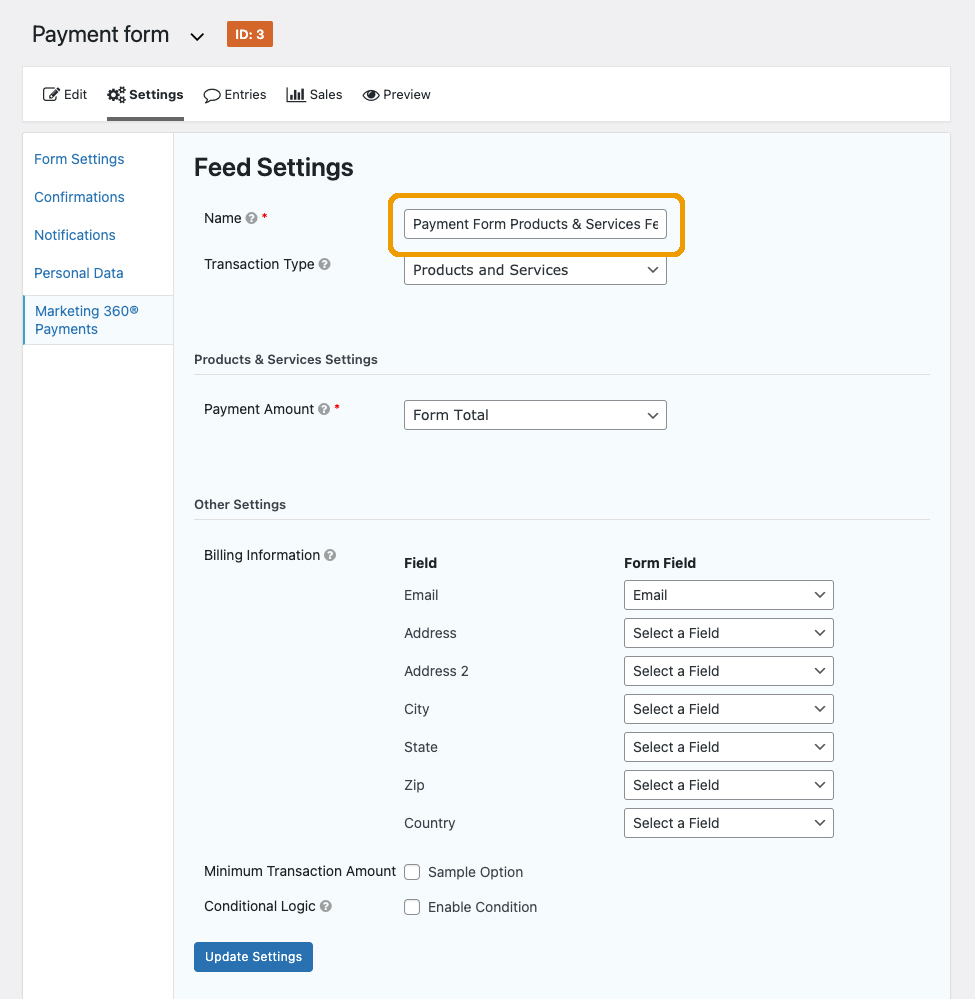
Task: Open the Transaction Type dropdown
Action: 535,270
